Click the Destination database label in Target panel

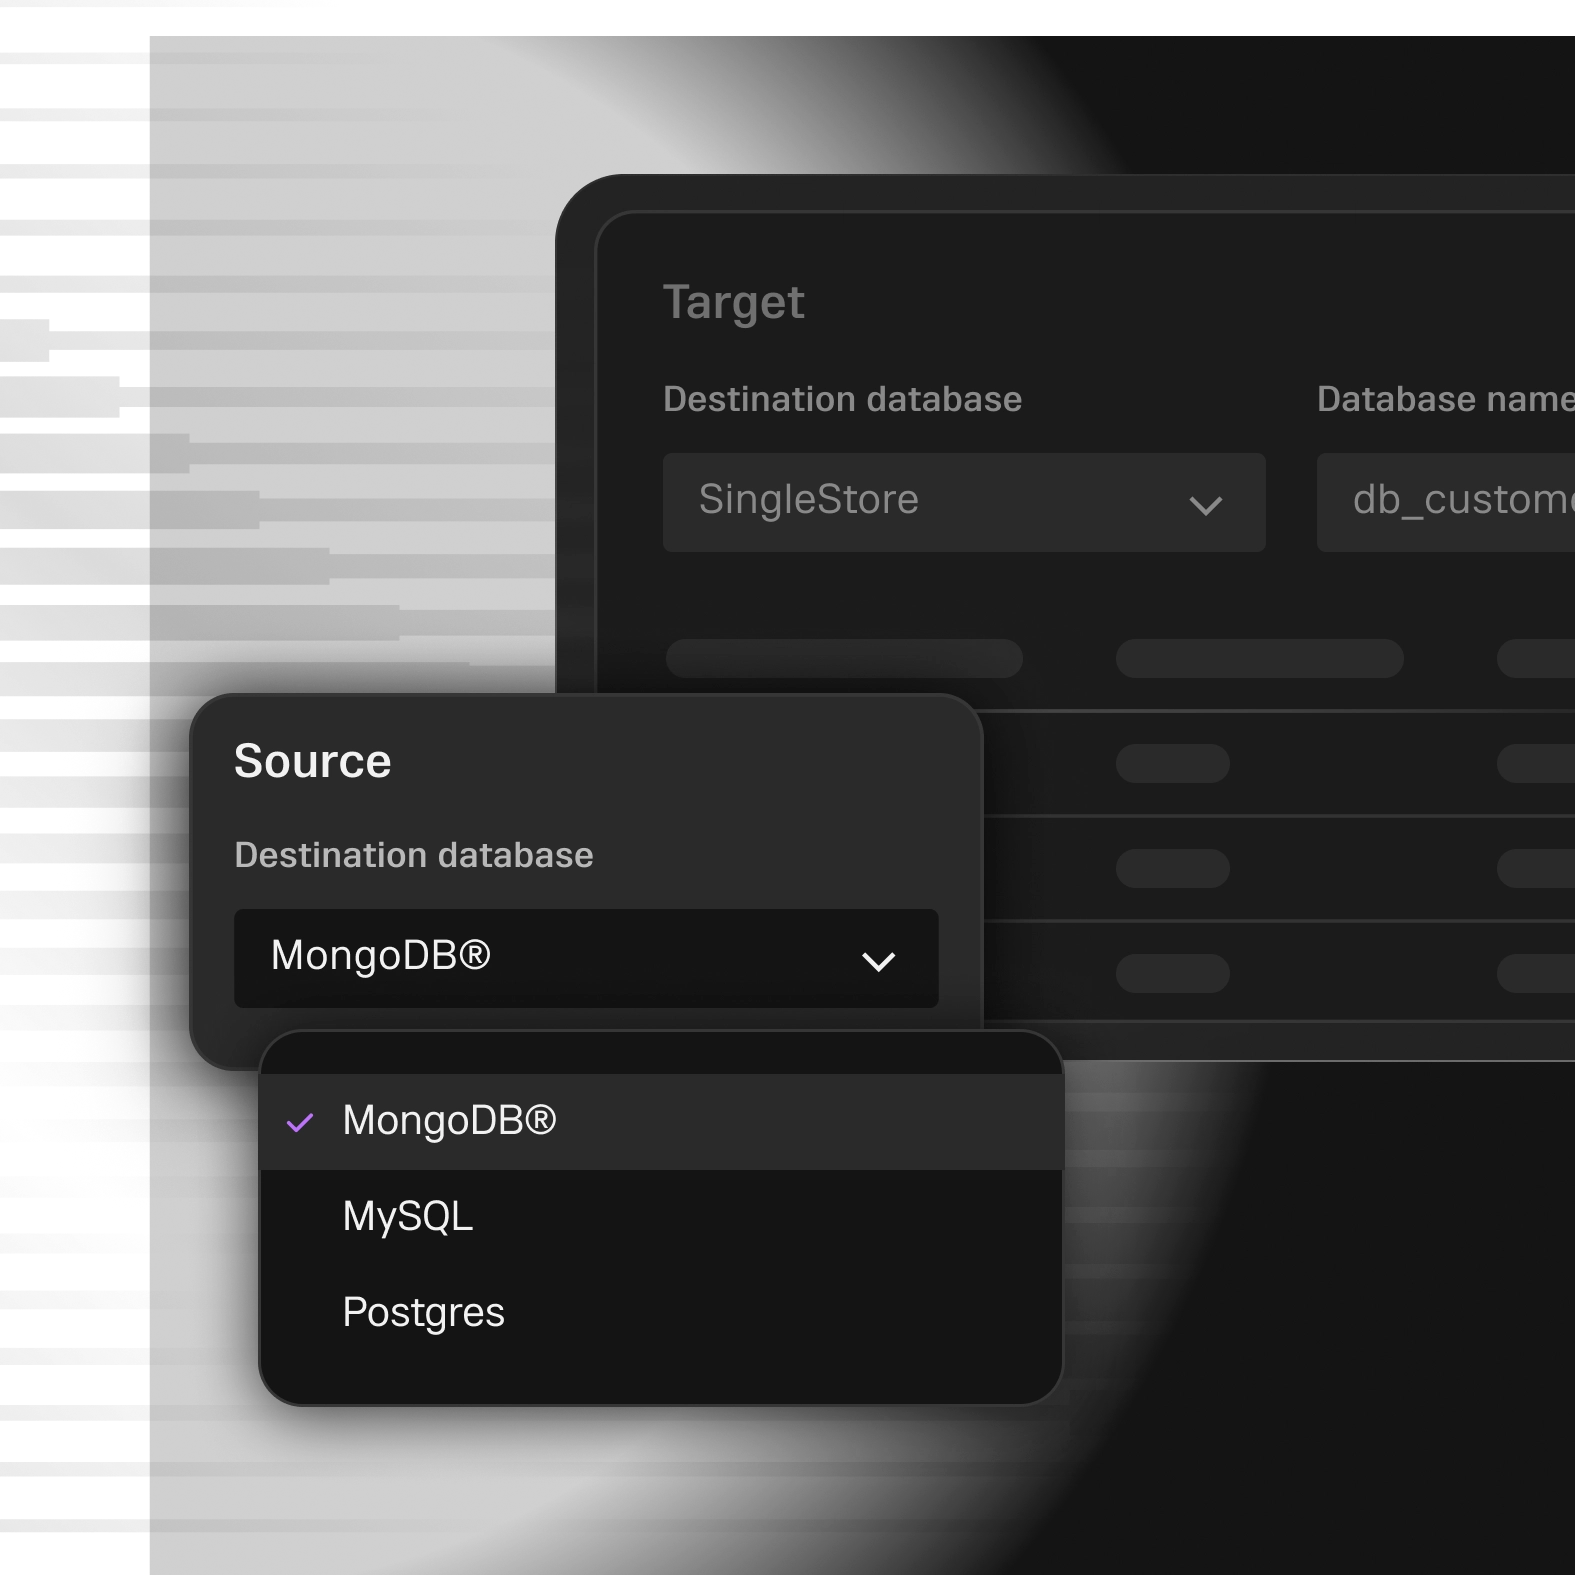point(843,400)
